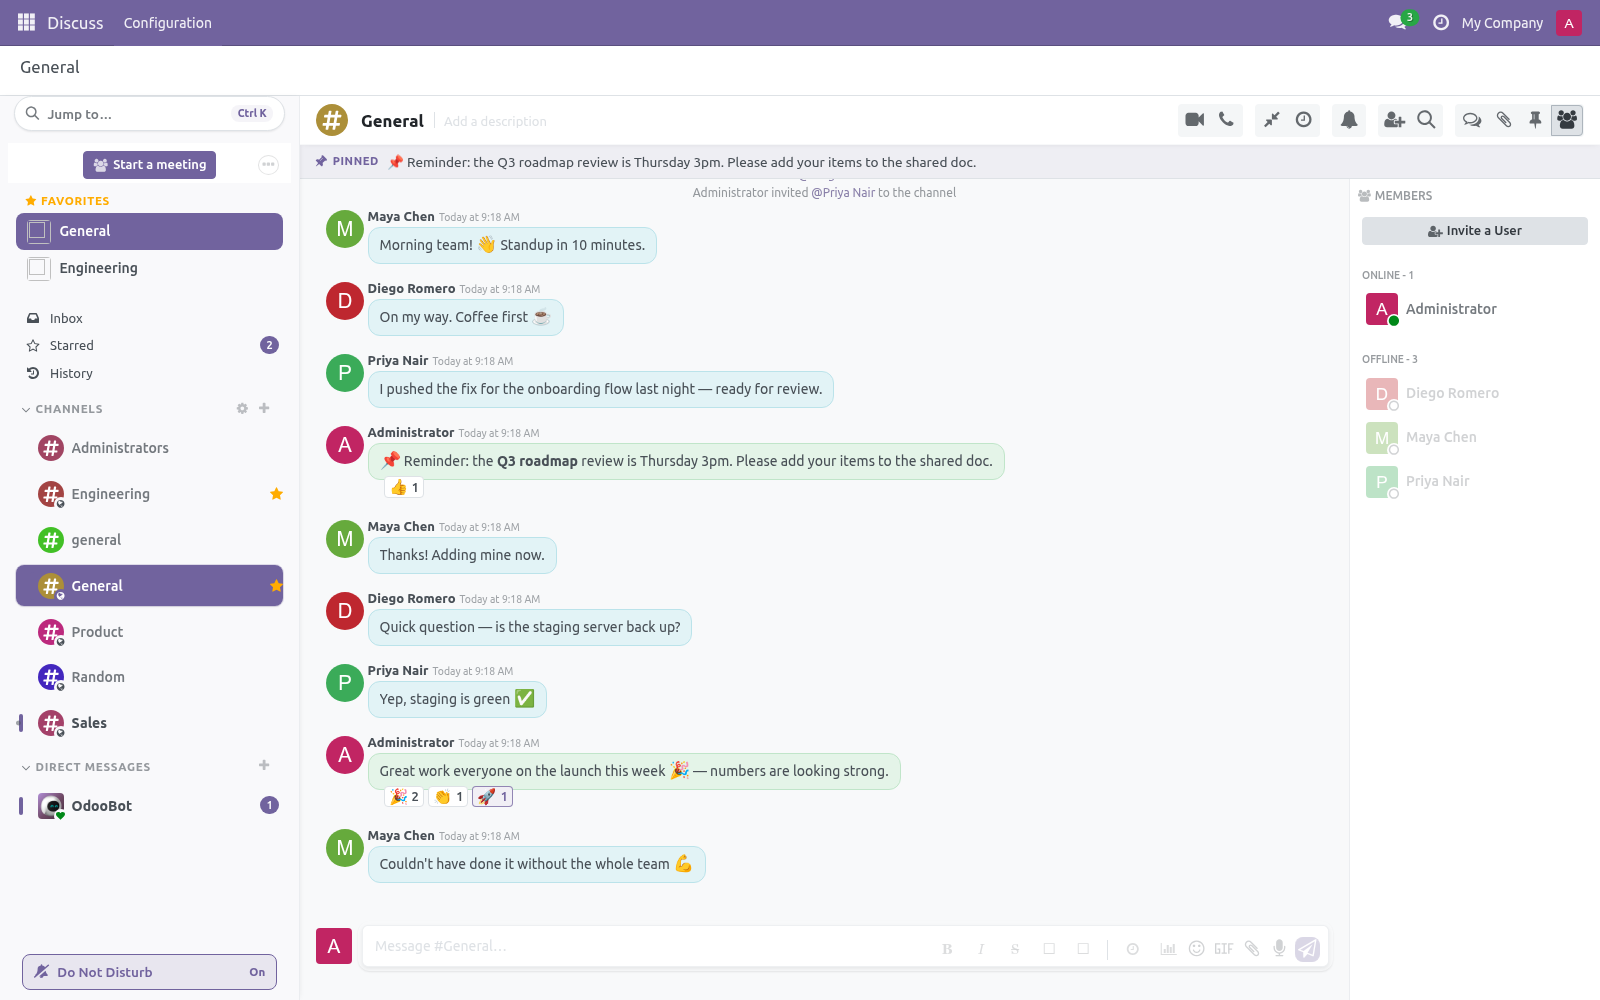This screenshot has width=1600, height=1000.
Task: Apply bold formatting in the message composer
Action: click(x=947, y=949)
